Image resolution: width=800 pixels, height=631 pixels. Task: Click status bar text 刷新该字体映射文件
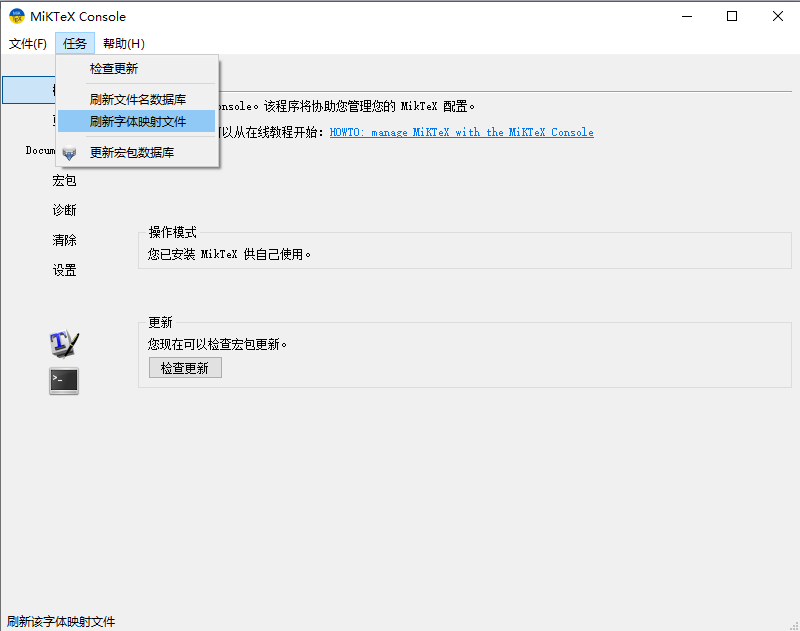[61, 622]
